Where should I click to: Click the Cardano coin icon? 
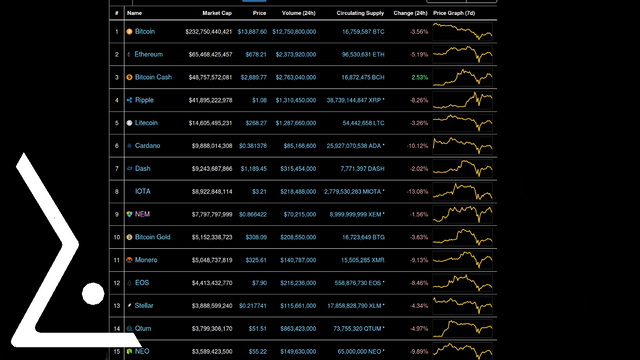[129, 146]
